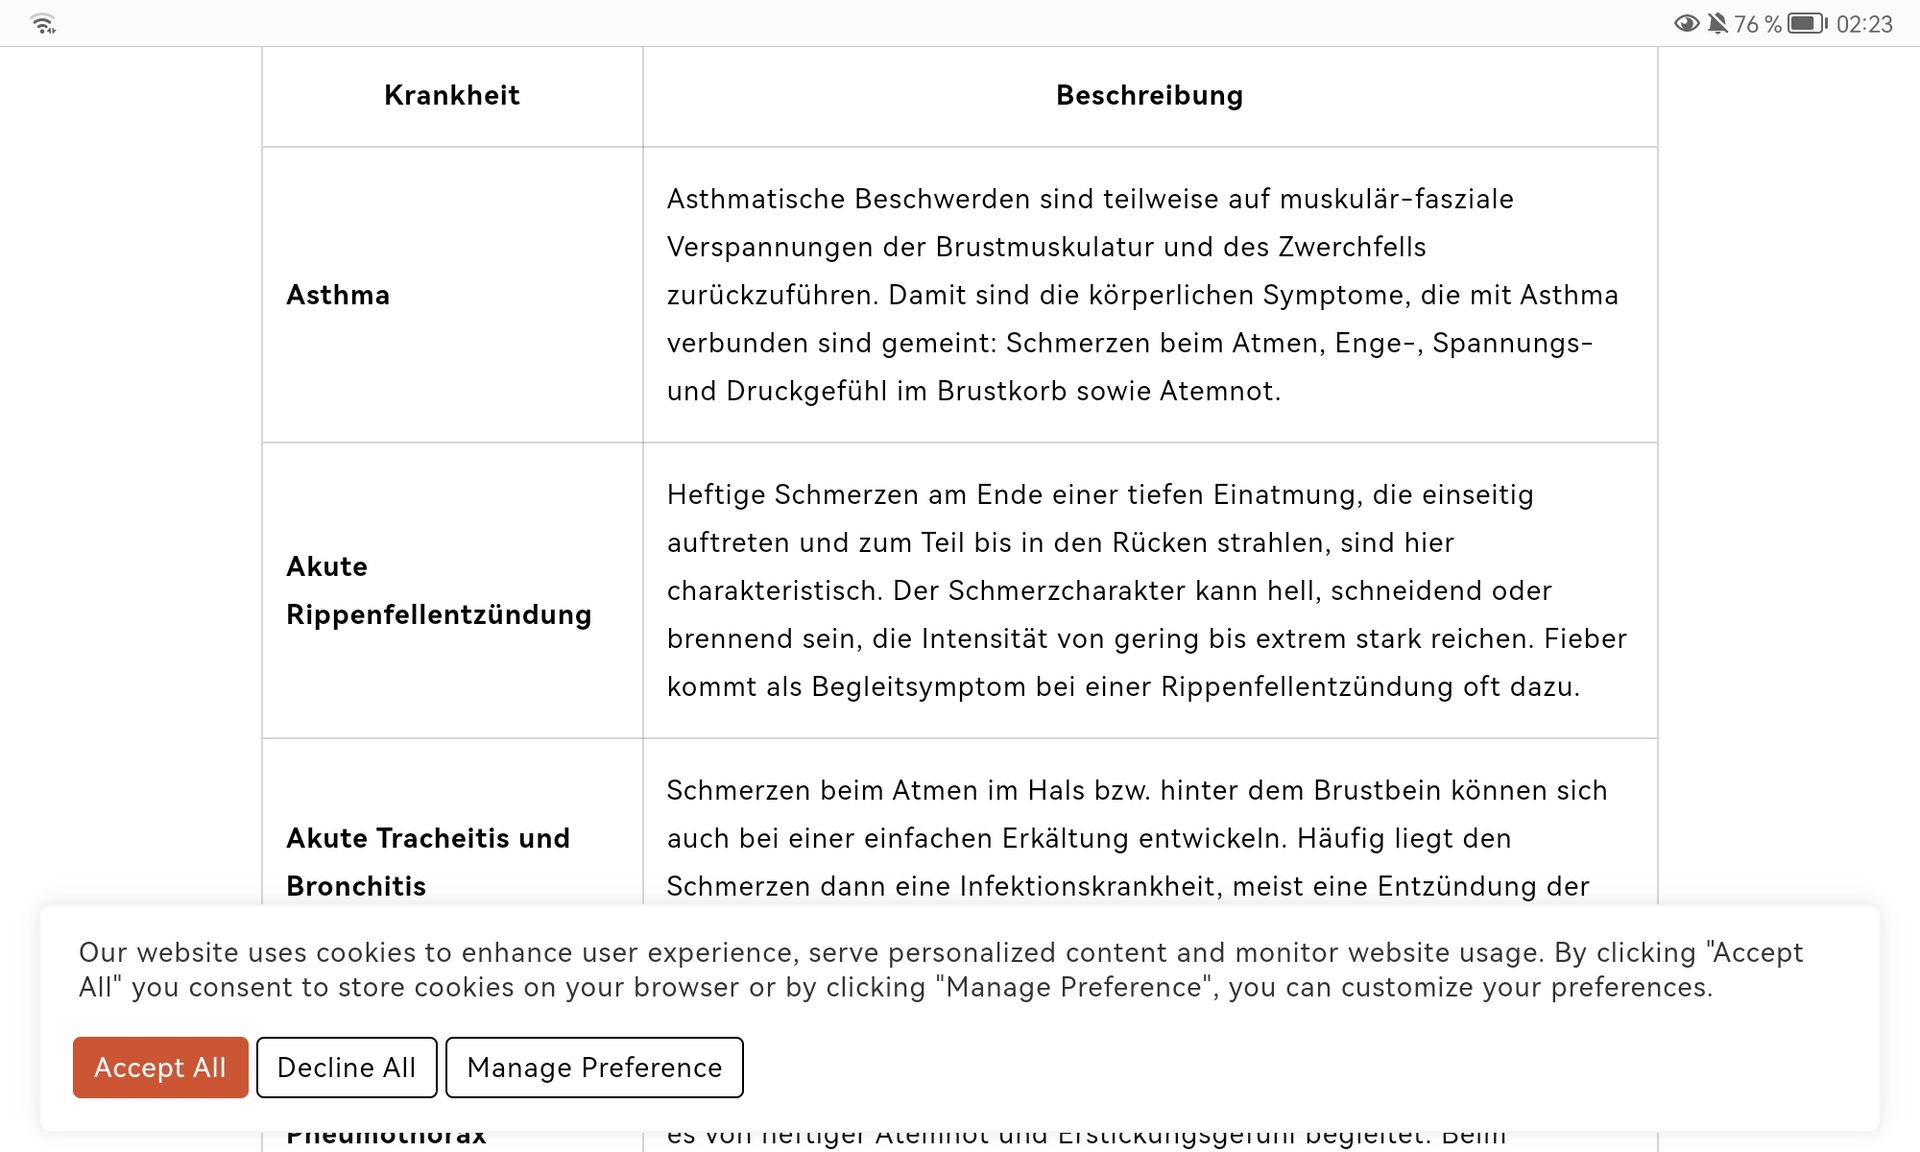Tap the muted notification bell icon
This screenshot has width=1920, height=1152.
pyautogui.click(x=1717, y=23)
